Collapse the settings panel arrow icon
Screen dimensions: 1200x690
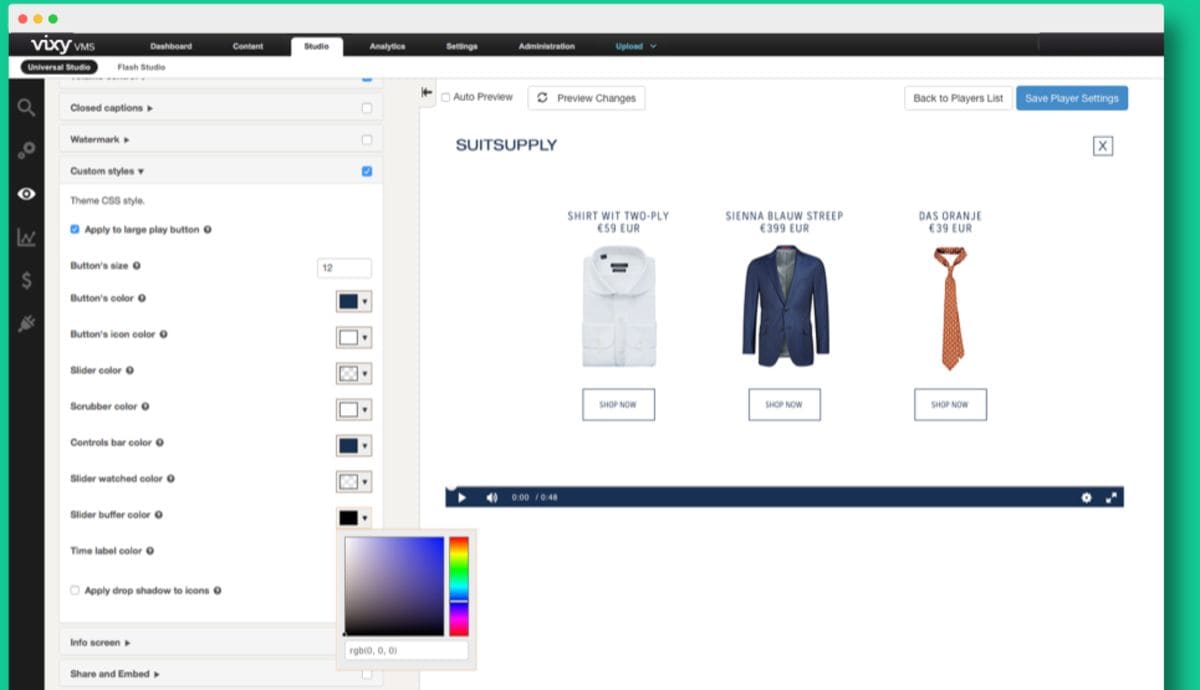click(427, 92)
